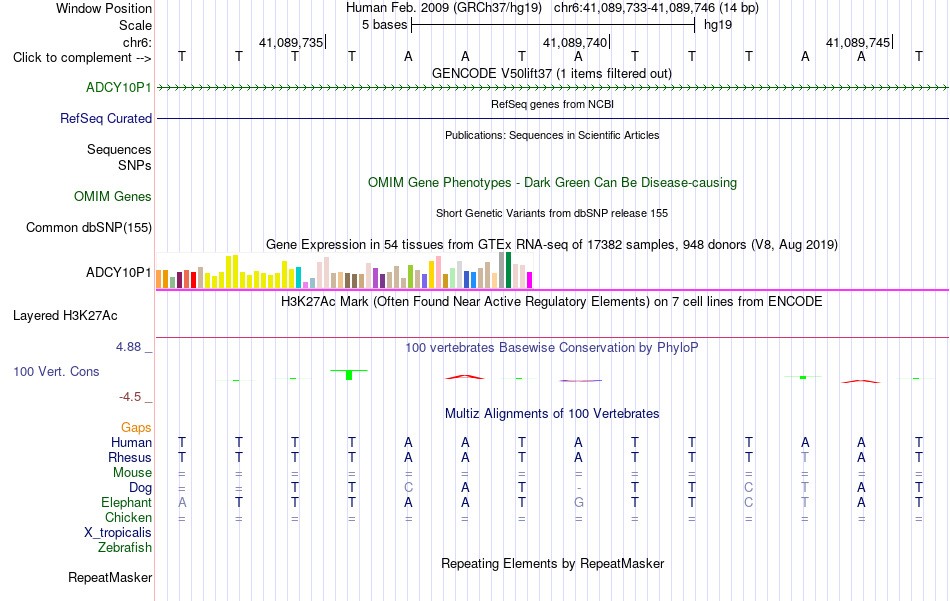Click the hg19 label beside the scale bar
The width and height of the screenshot is (950, 601).
[x=718, y=25]
